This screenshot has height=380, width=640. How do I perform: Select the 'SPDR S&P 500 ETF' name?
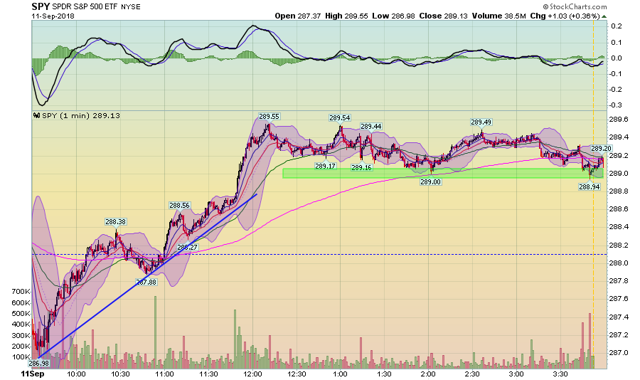coord(85,7)
